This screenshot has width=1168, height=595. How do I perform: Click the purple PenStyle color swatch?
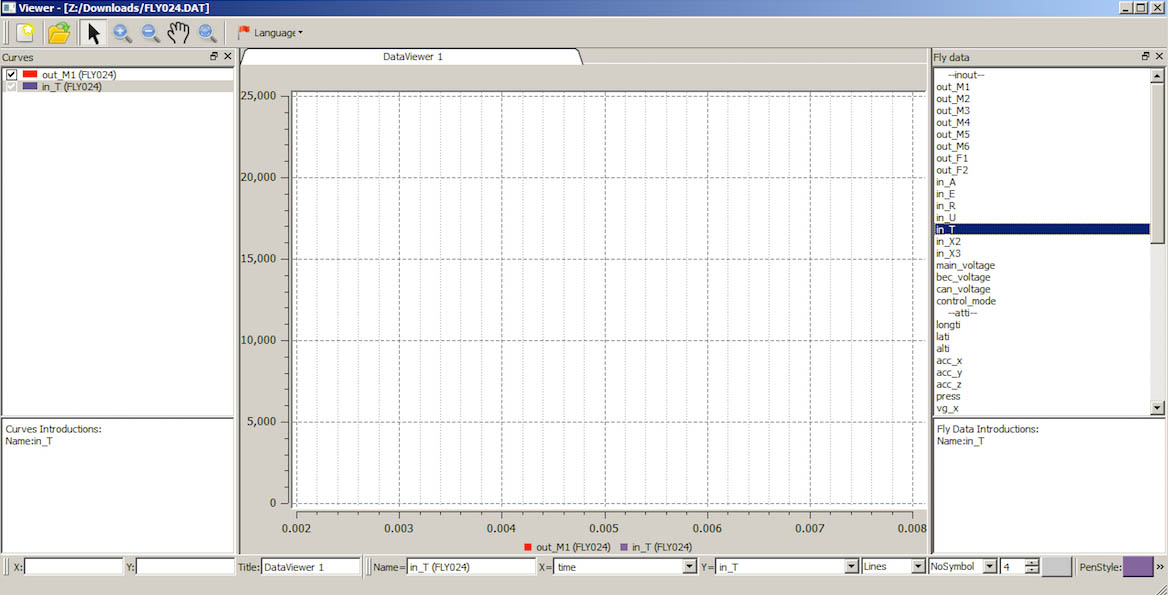tap(1137, 567)
